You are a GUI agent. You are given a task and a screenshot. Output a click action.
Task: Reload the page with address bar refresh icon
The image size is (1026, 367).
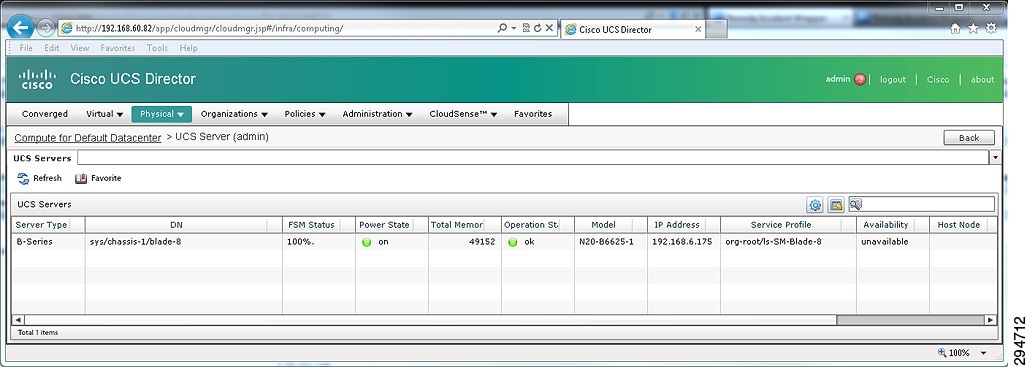(x=537, y=28)
